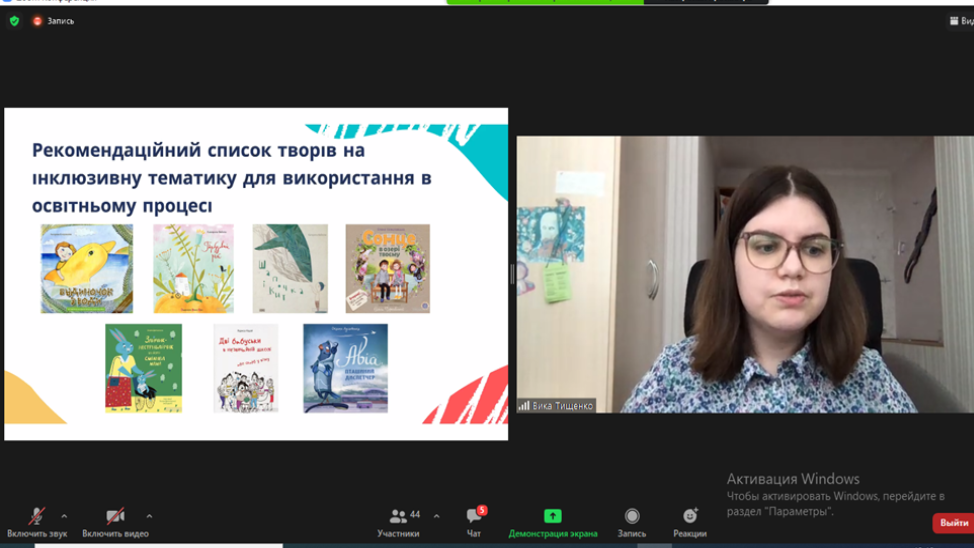Click the green encryption shield icon
The height and width of the screenshot is (548, 974).
click(14, 21)
